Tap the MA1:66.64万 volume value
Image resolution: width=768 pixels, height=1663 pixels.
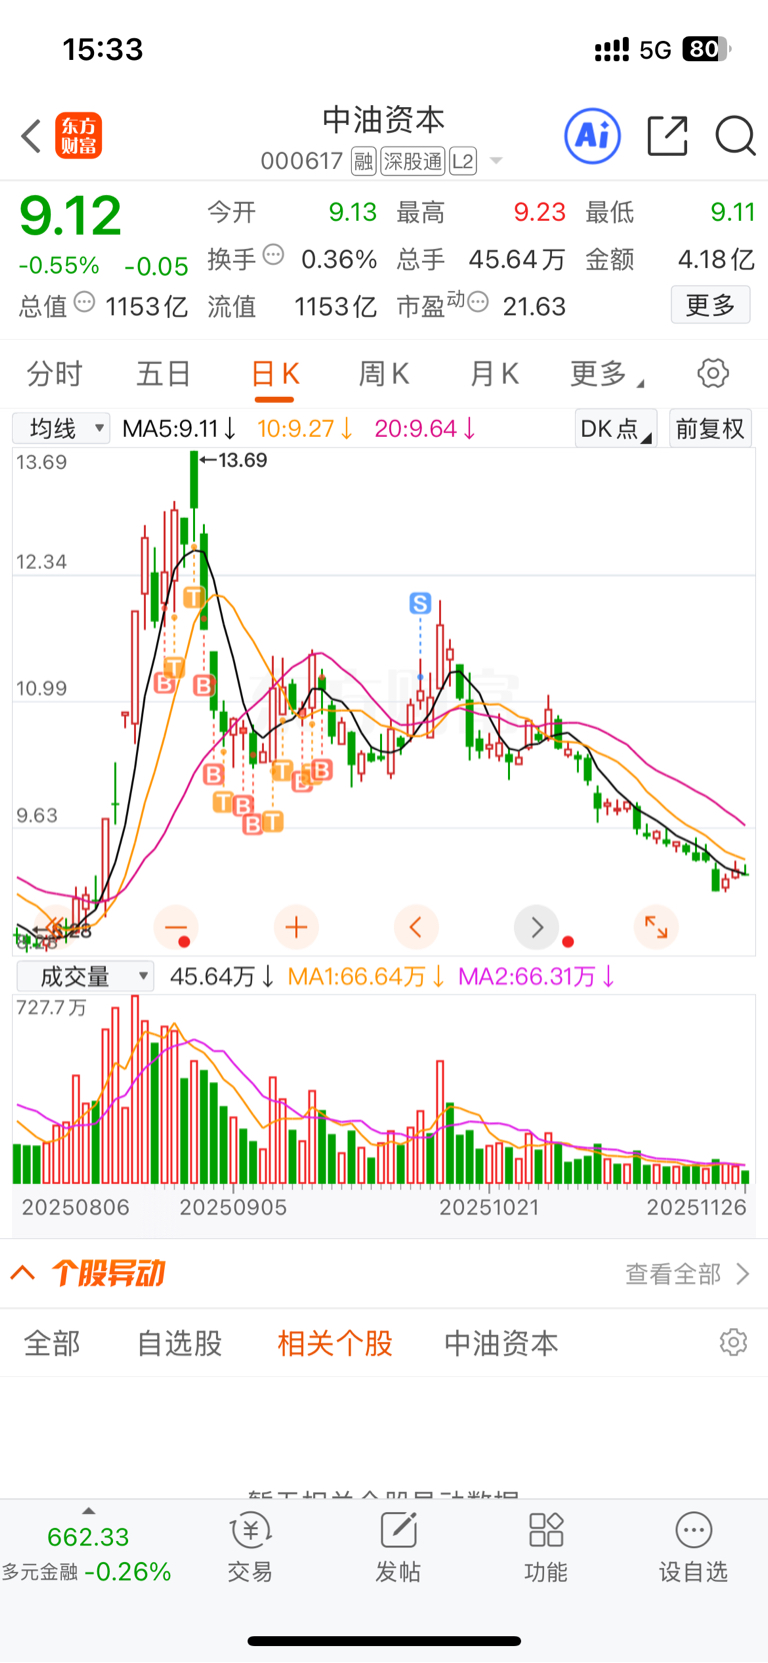(366, 976)
